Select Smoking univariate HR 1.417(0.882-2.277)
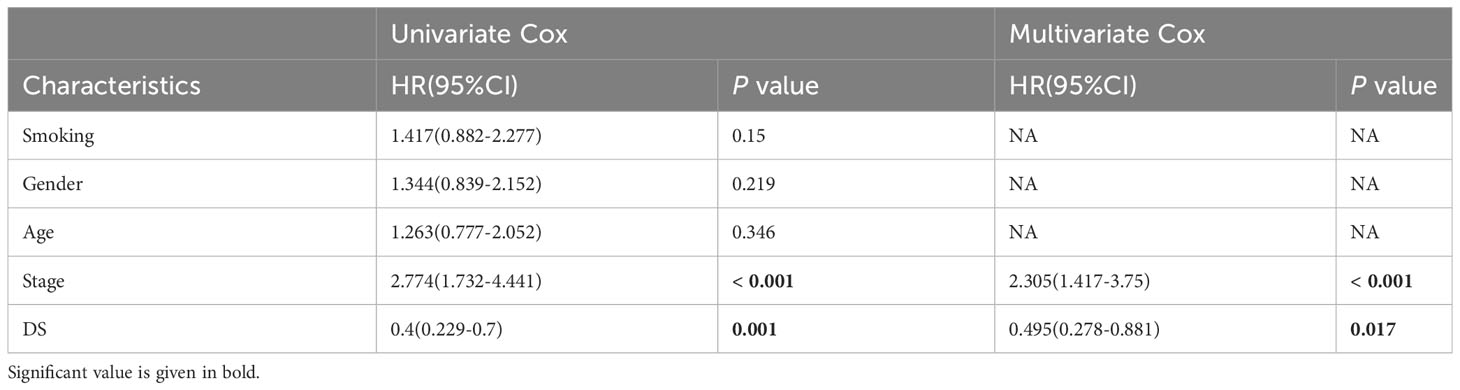1460x390 pixels. click(466, 137)
